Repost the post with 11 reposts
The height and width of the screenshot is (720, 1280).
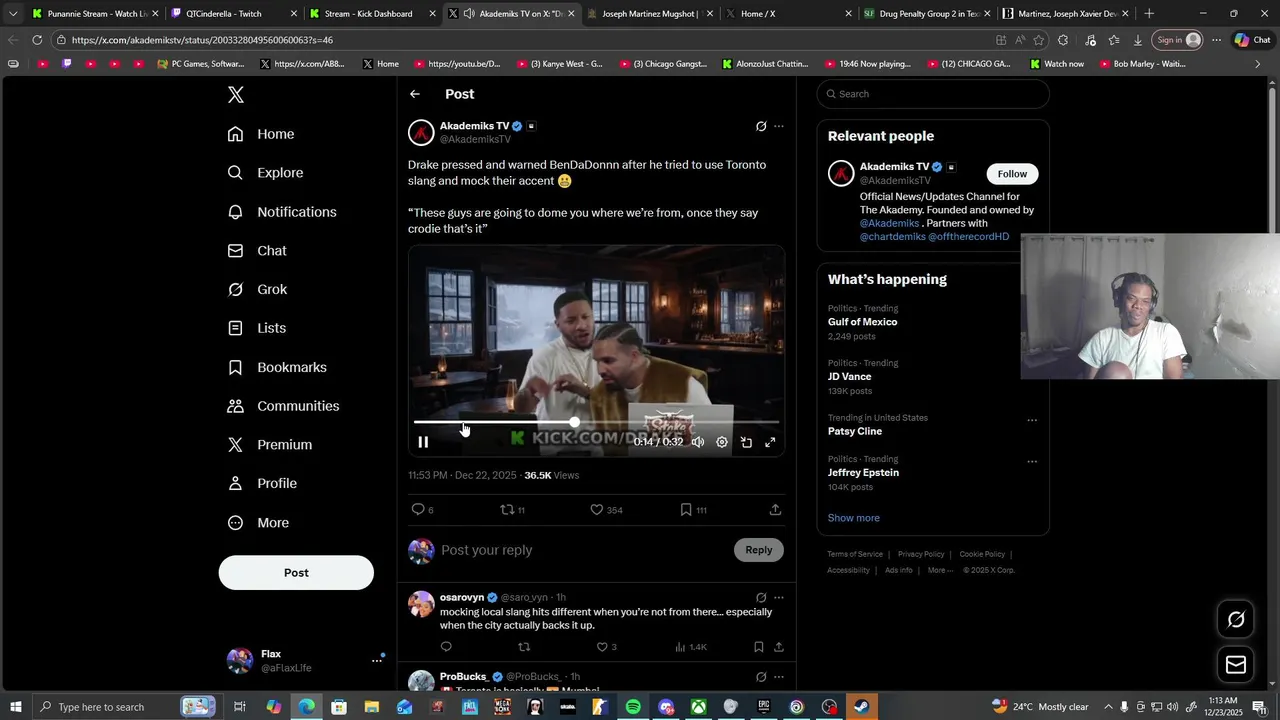(512, 510)
